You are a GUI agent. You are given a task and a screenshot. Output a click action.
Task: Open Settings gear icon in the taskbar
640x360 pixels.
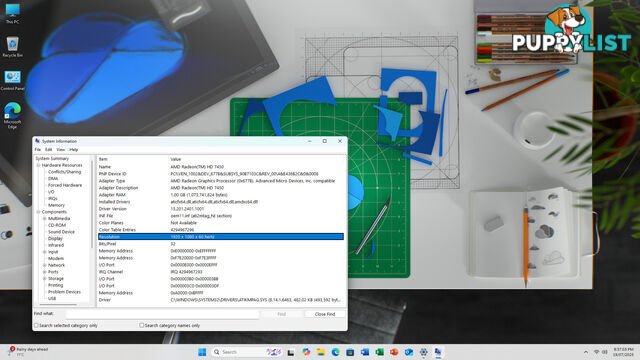click(423, 352)
